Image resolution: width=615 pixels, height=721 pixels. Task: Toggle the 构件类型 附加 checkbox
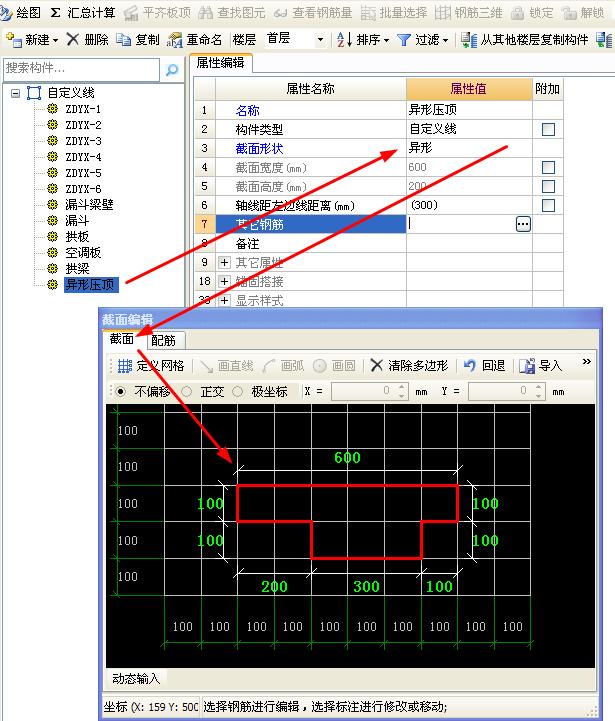[x=548, y=129]
